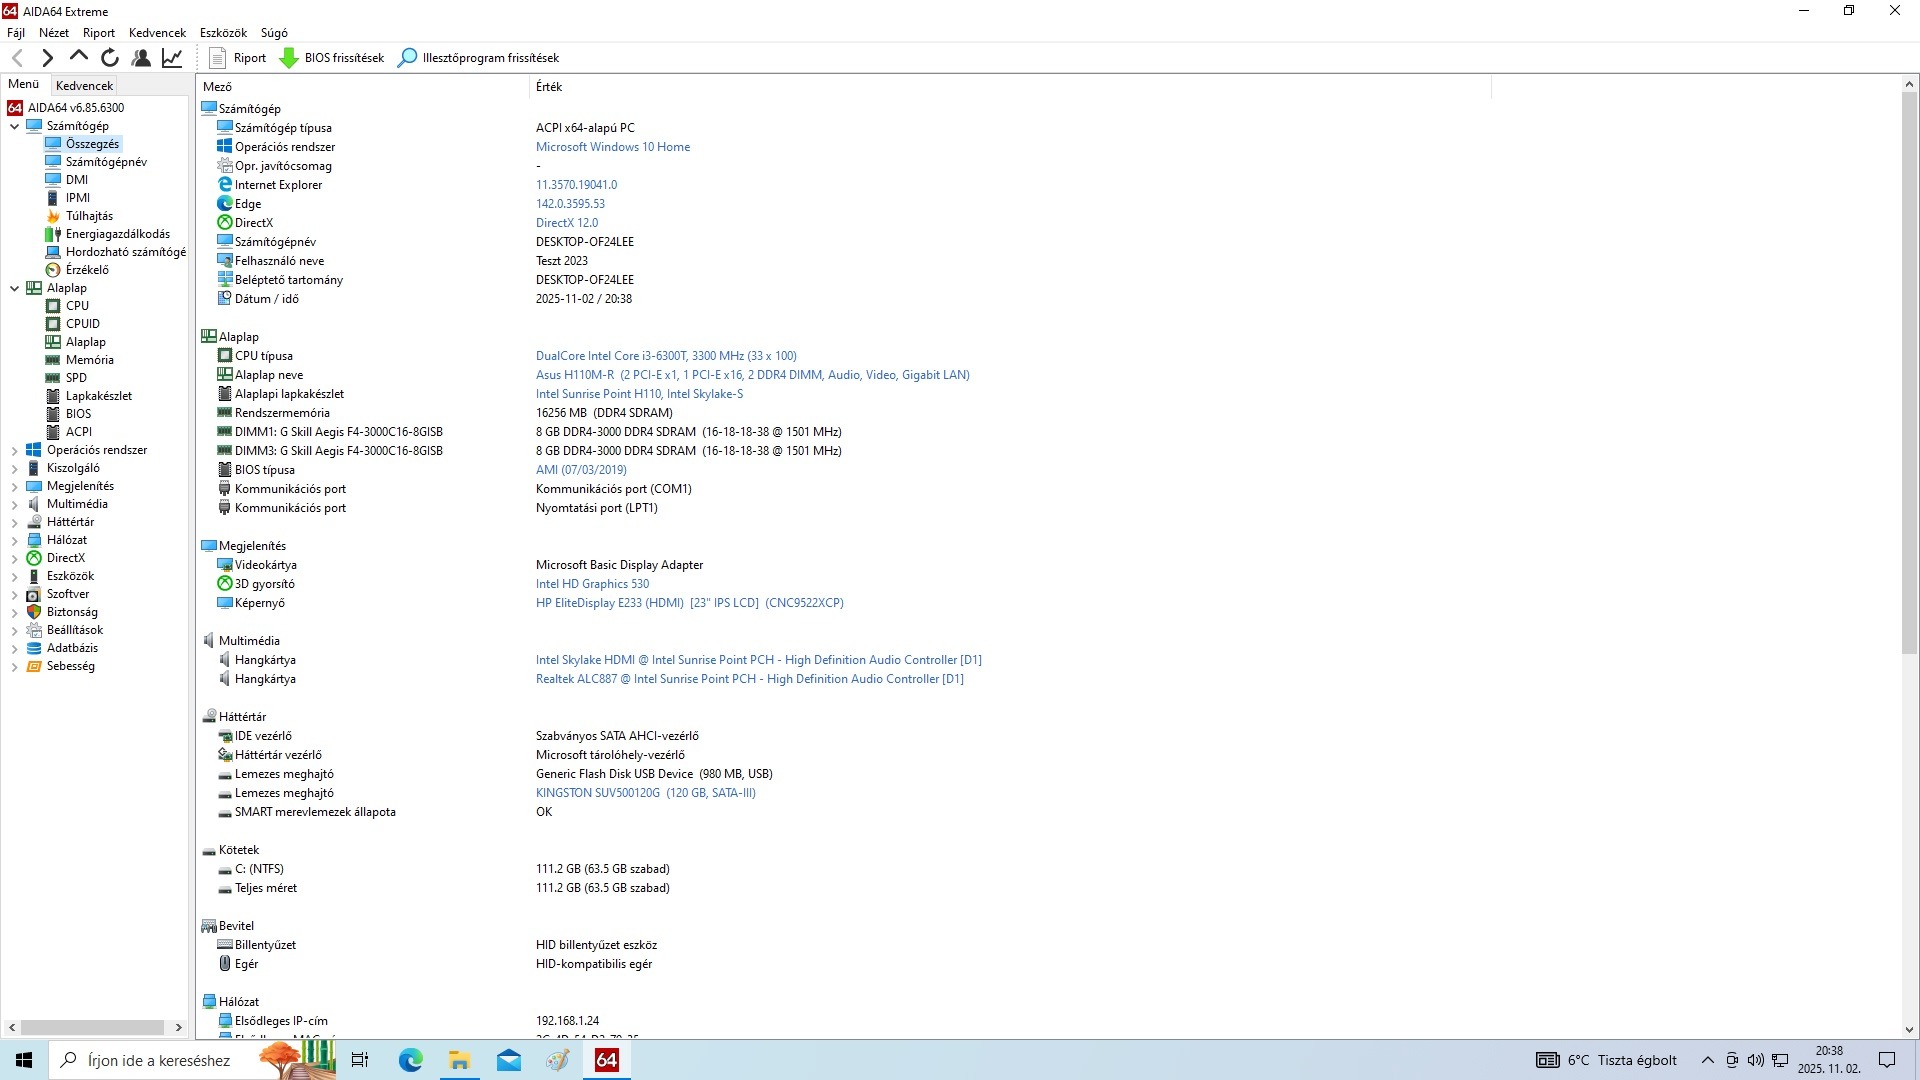Click the Windows search box
Image resolution: width=1920 pixels, height=1080 pixels.
158,1060
